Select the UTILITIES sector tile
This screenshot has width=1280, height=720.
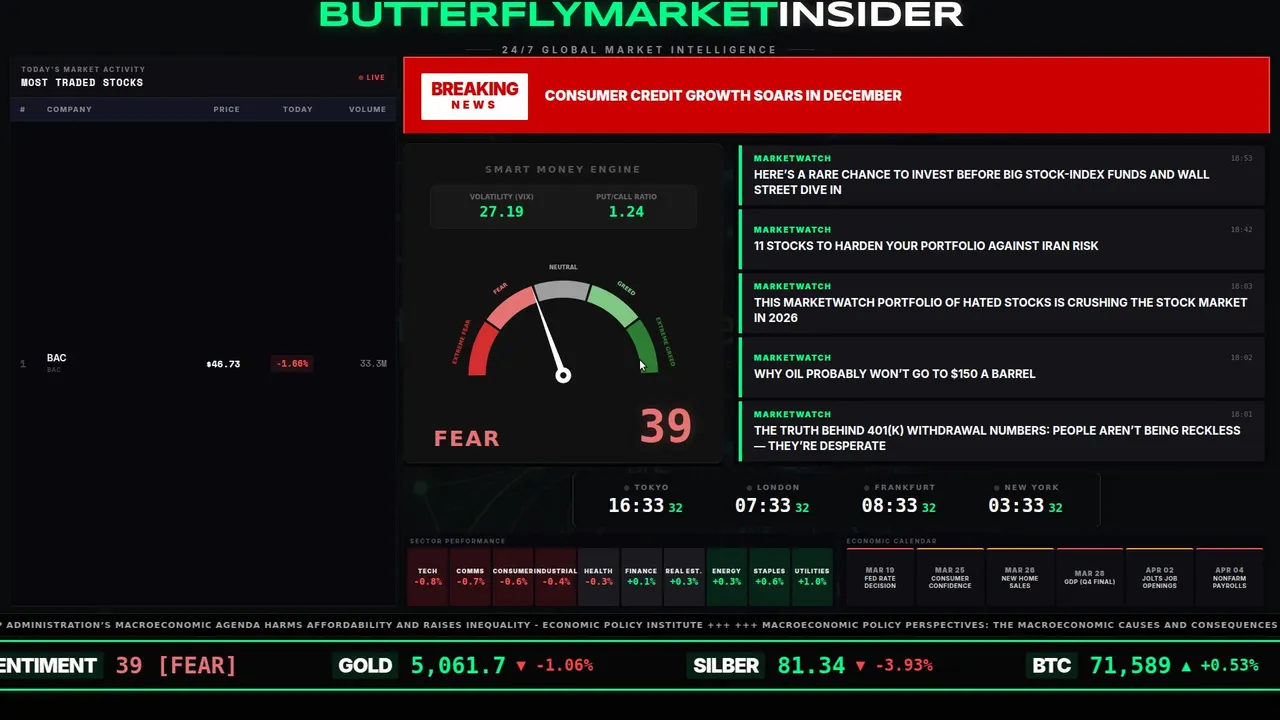tap(812, 577)
